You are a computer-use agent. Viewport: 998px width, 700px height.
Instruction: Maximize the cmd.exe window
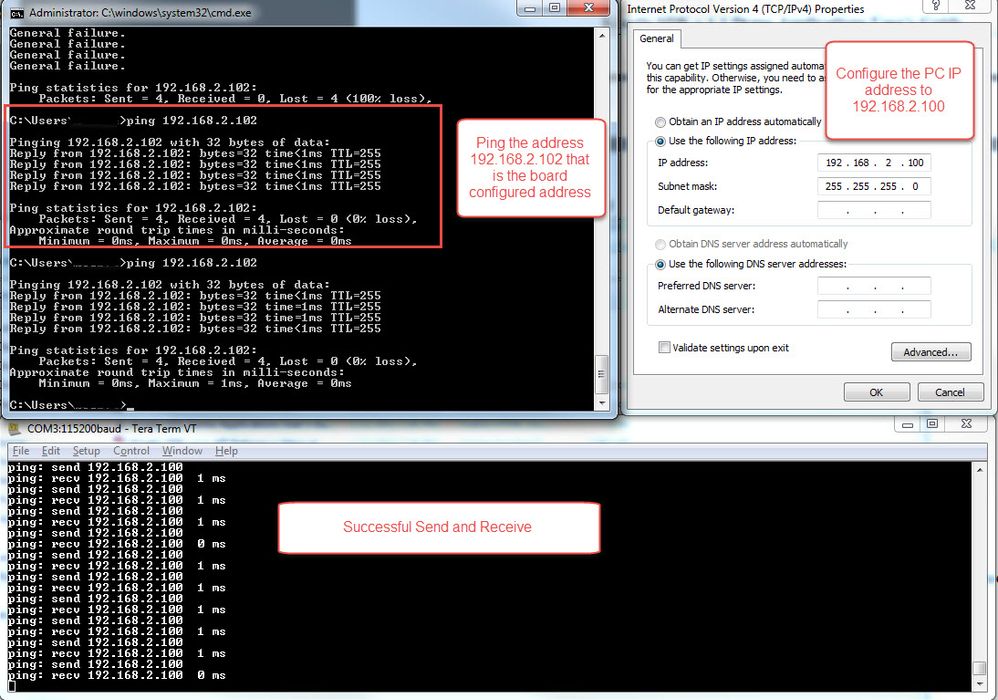(x=554, y=8)
